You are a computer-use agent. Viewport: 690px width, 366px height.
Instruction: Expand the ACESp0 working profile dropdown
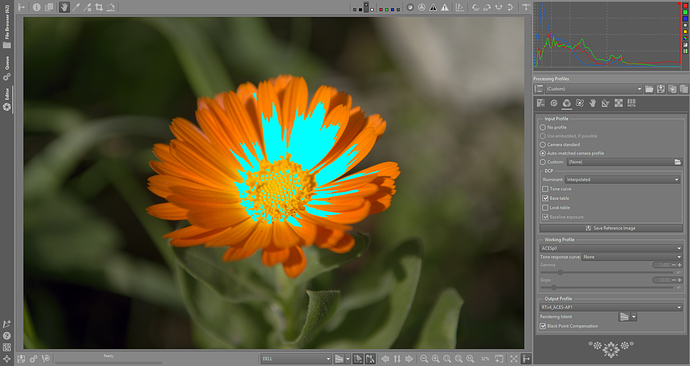click(x=611, y=248)
